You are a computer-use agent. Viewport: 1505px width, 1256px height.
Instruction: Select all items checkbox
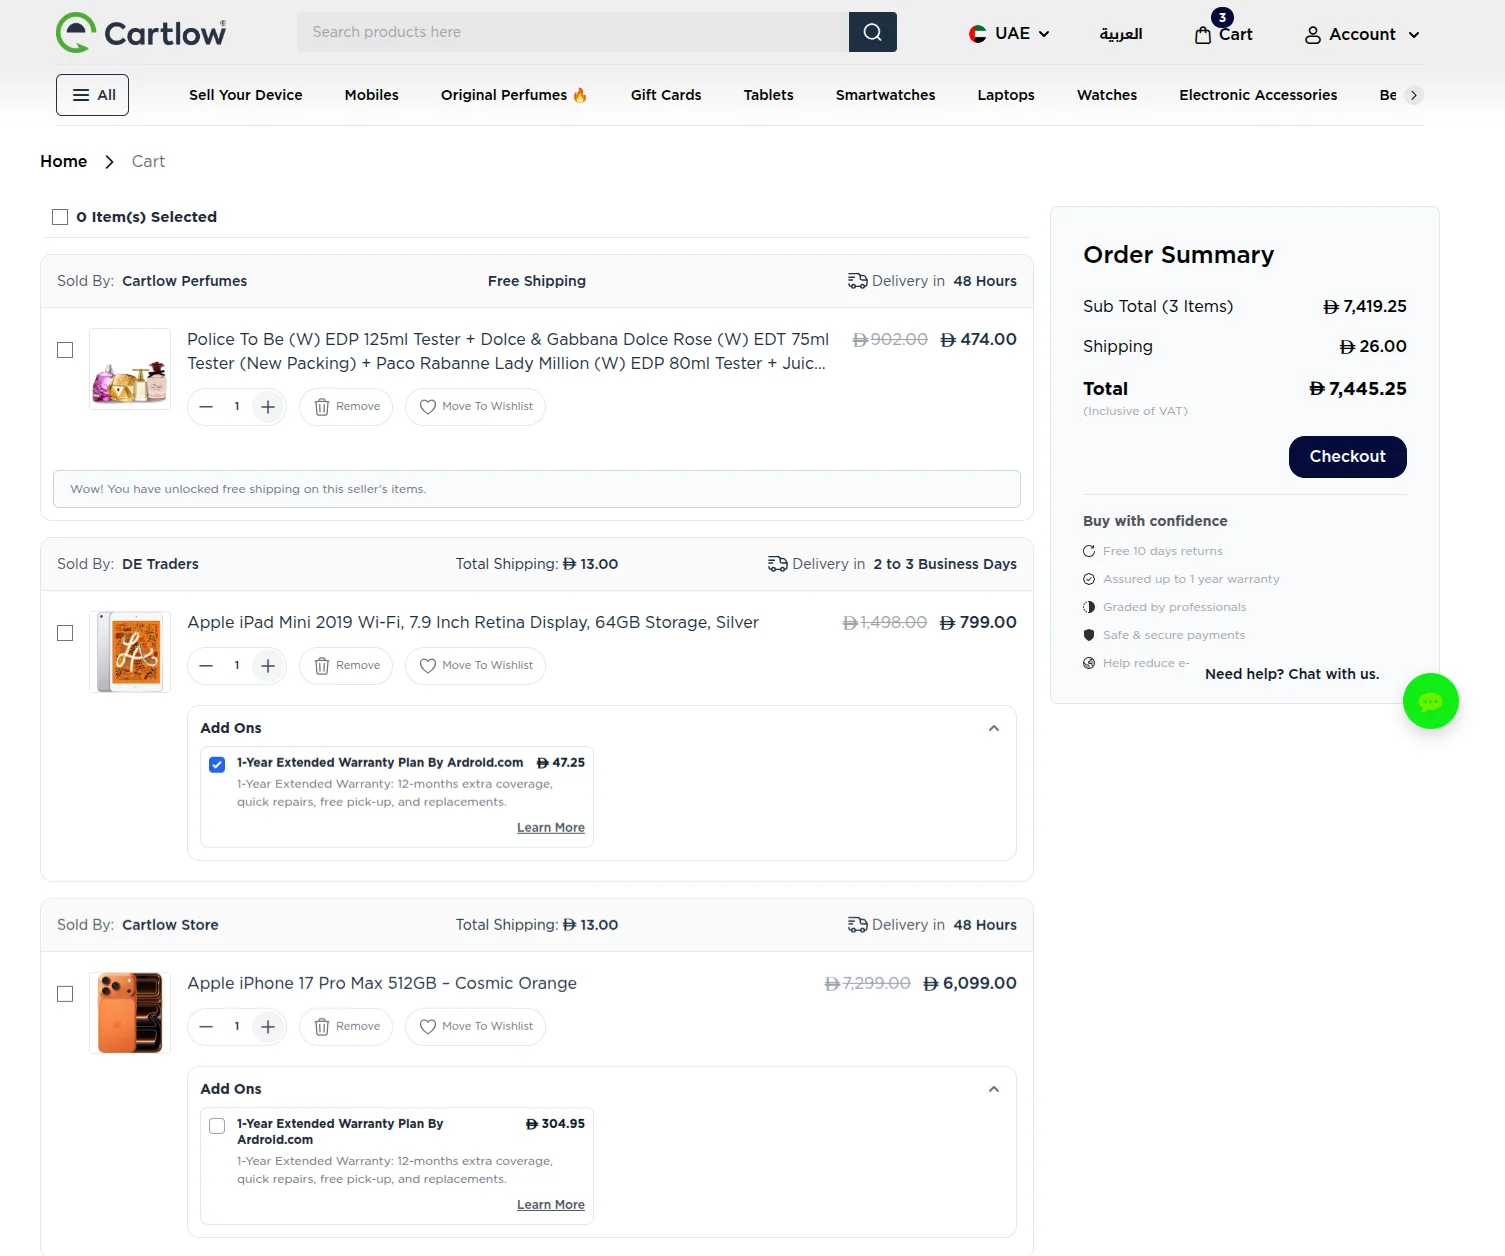point(60,217)
